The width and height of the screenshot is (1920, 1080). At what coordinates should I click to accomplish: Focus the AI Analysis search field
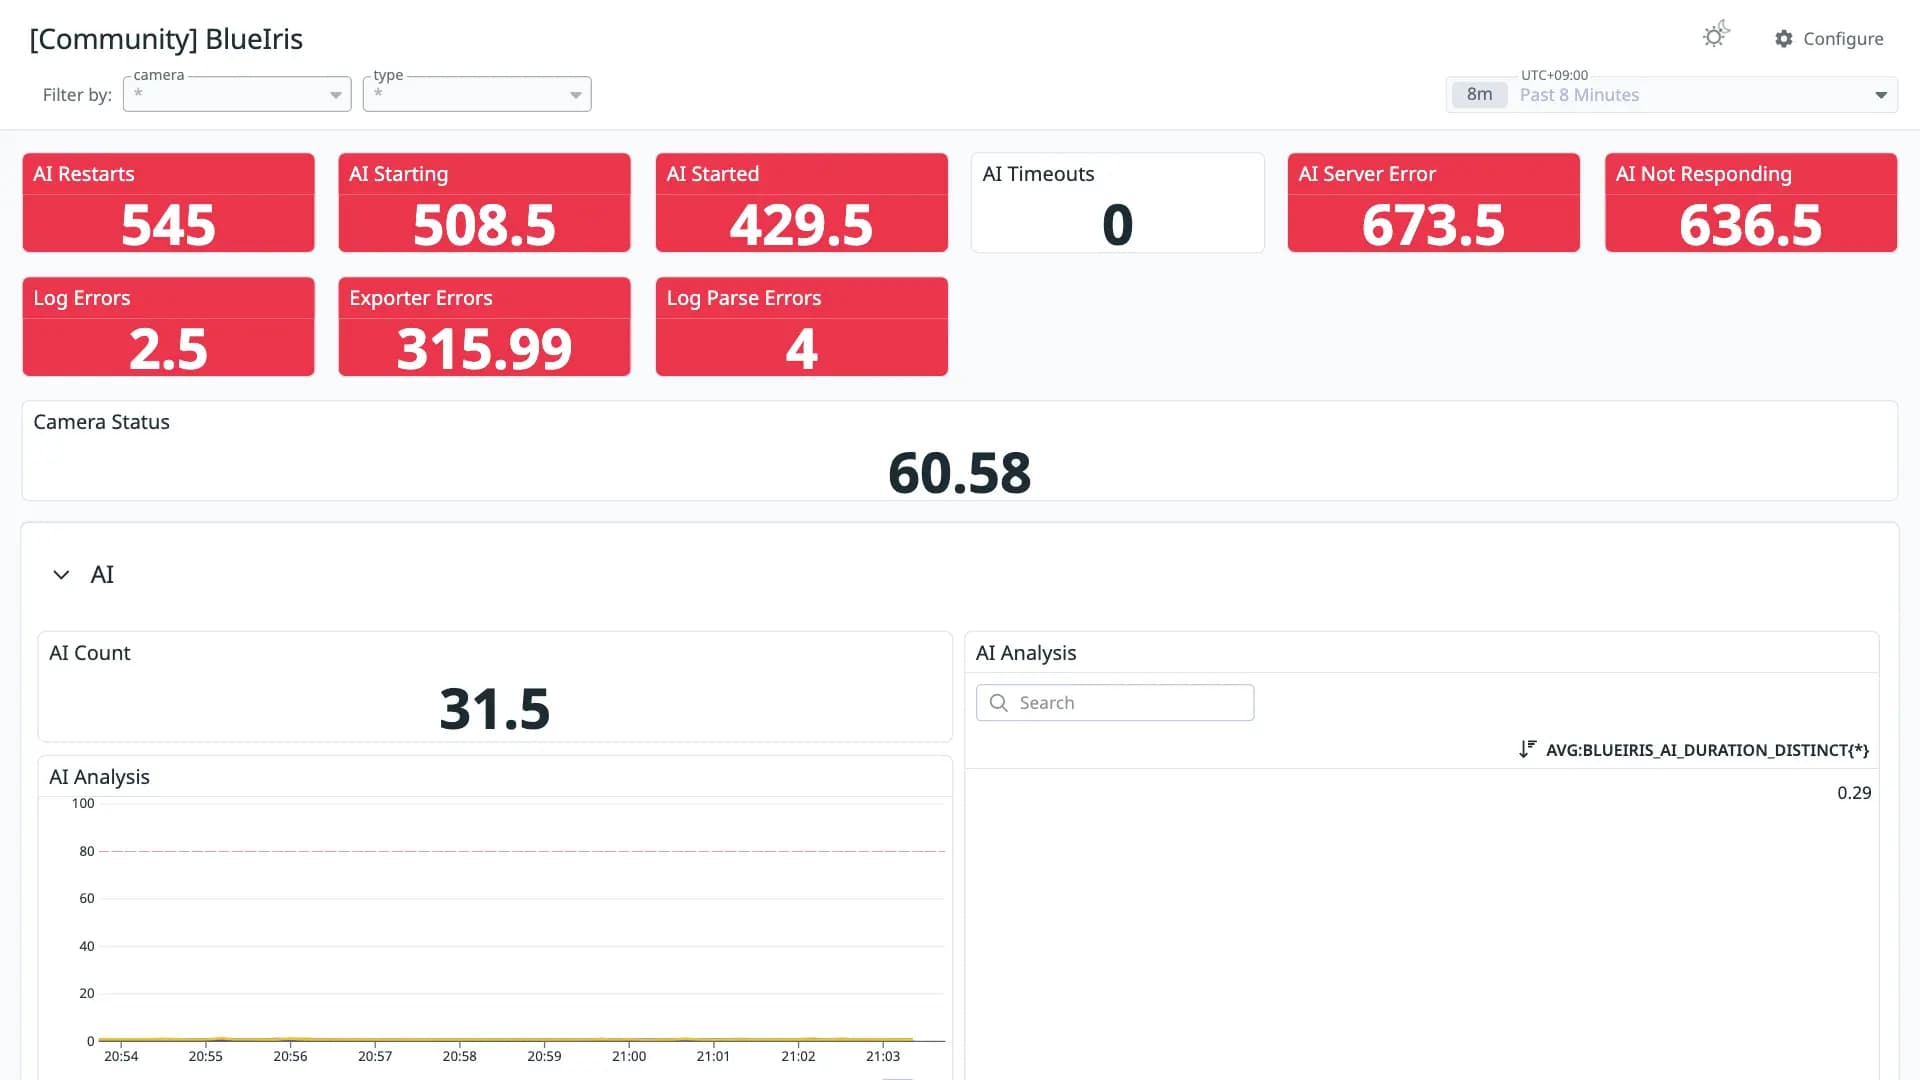[x=1115, y=703]
